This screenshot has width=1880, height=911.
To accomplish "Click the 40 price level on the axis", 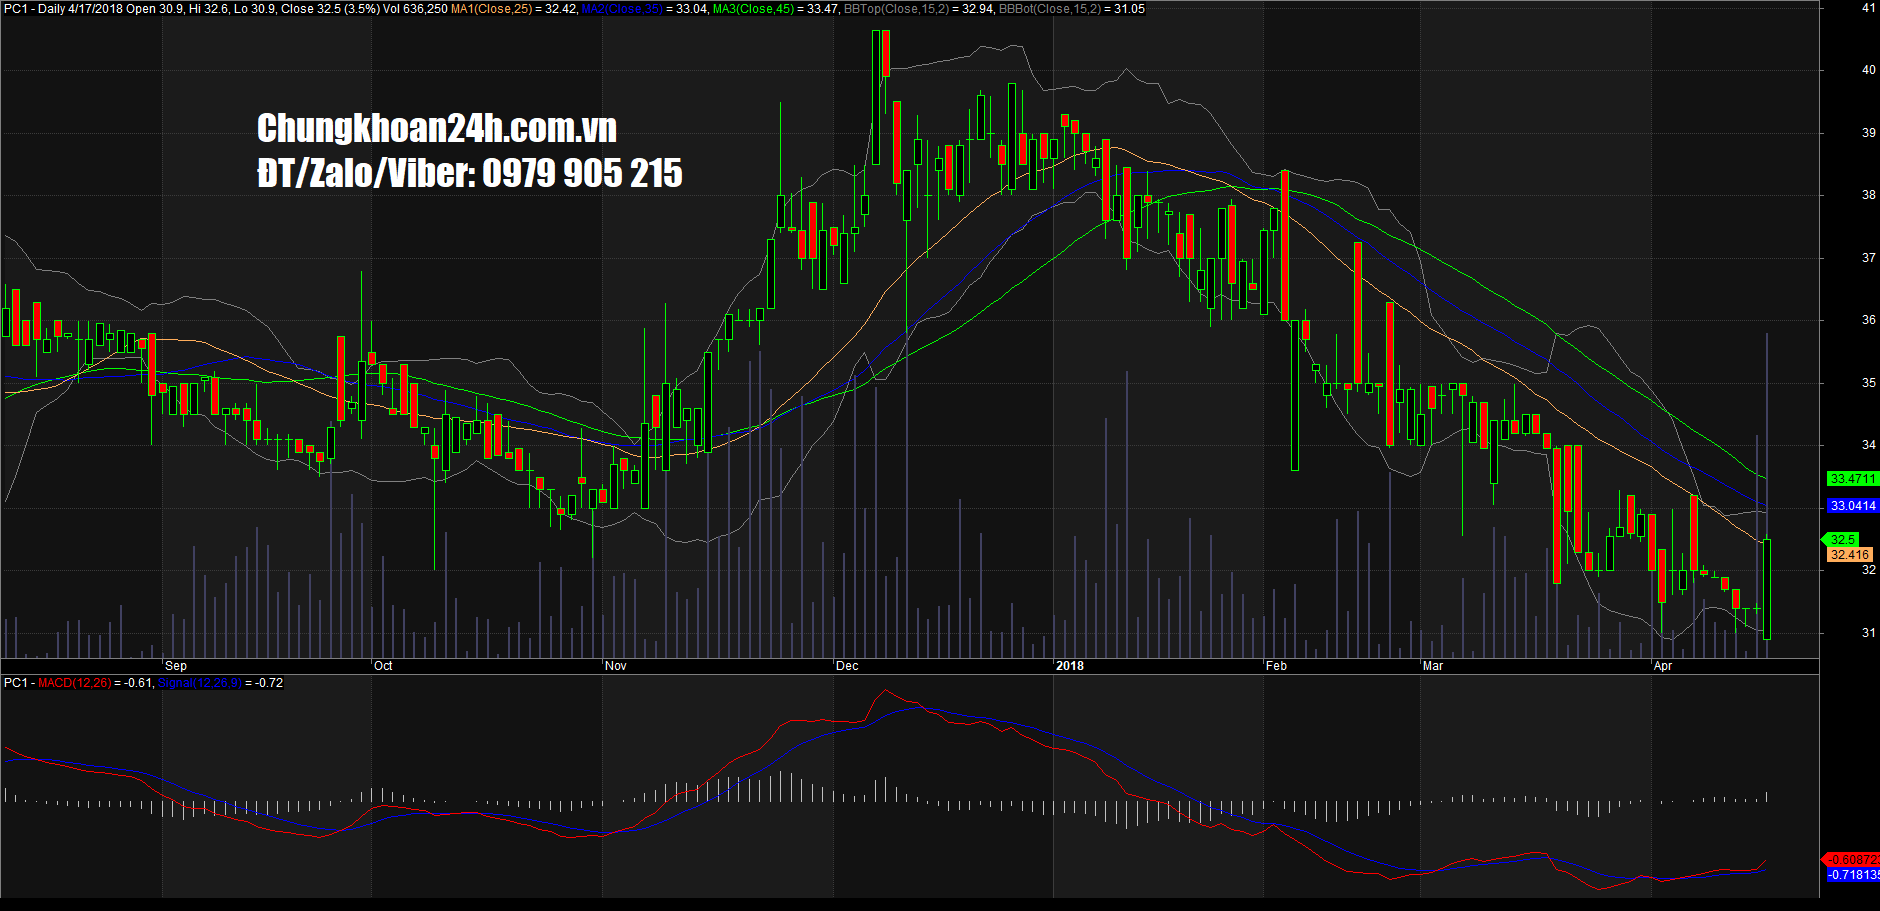I will click(1868, 70).
